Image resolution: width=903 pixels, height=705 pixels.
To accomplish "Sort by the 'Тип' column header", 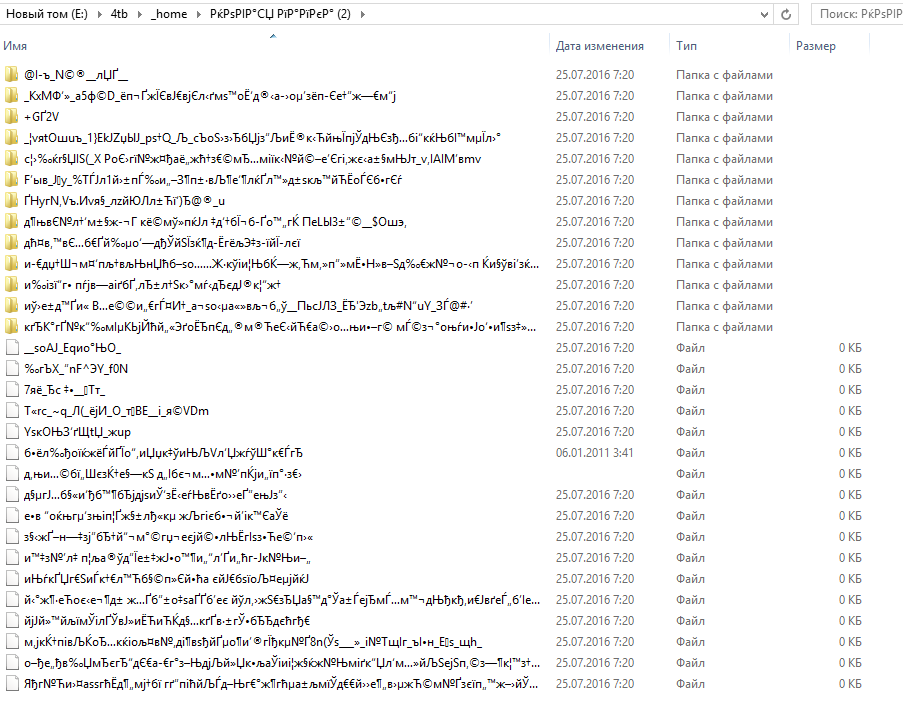I will pyautogui.click(x=686, y=46).
